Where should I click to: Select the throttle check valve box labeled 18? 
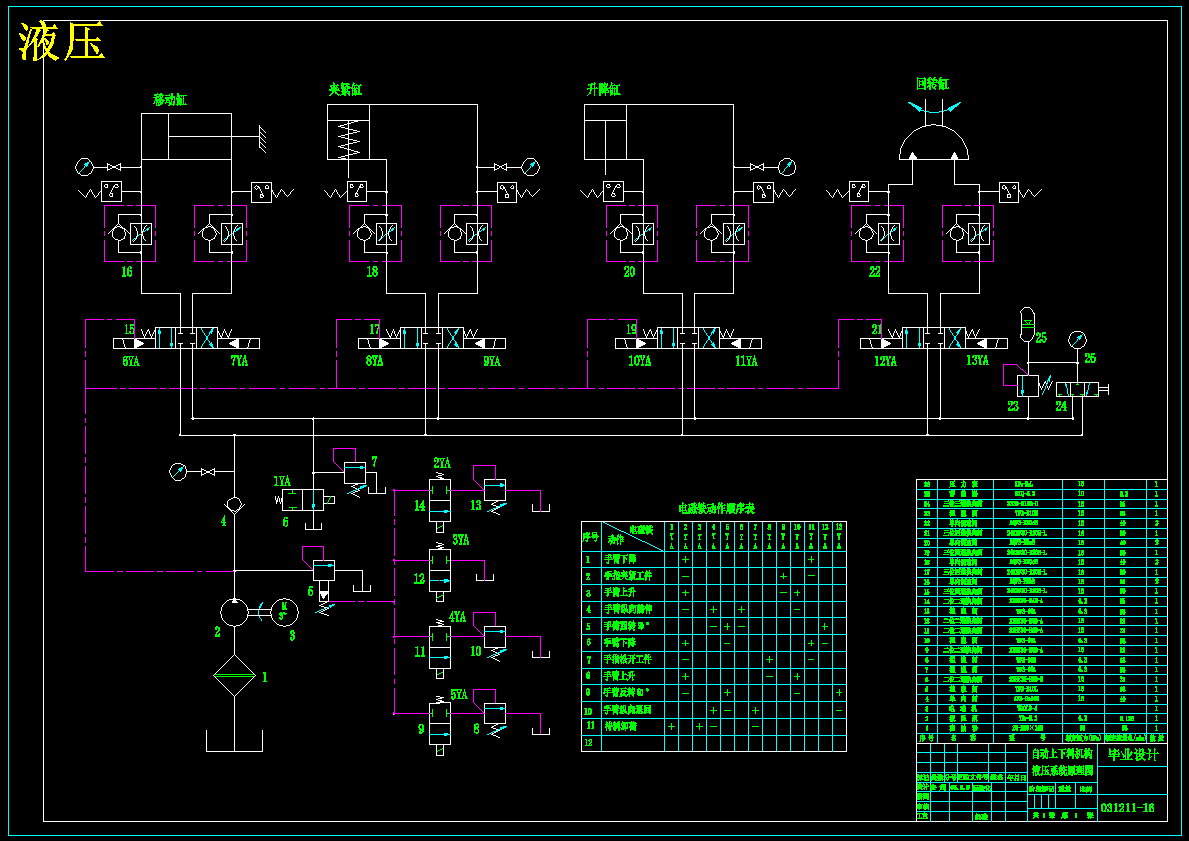point(375,233)
